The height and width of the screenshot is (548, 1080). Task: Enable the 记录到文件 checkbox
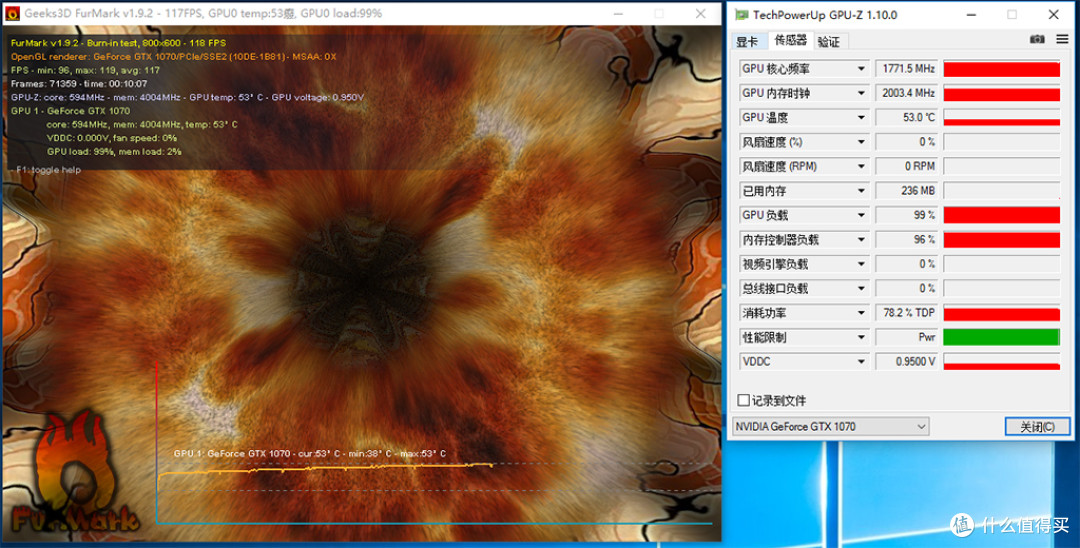pyautogui.click(x=743, y=400)
